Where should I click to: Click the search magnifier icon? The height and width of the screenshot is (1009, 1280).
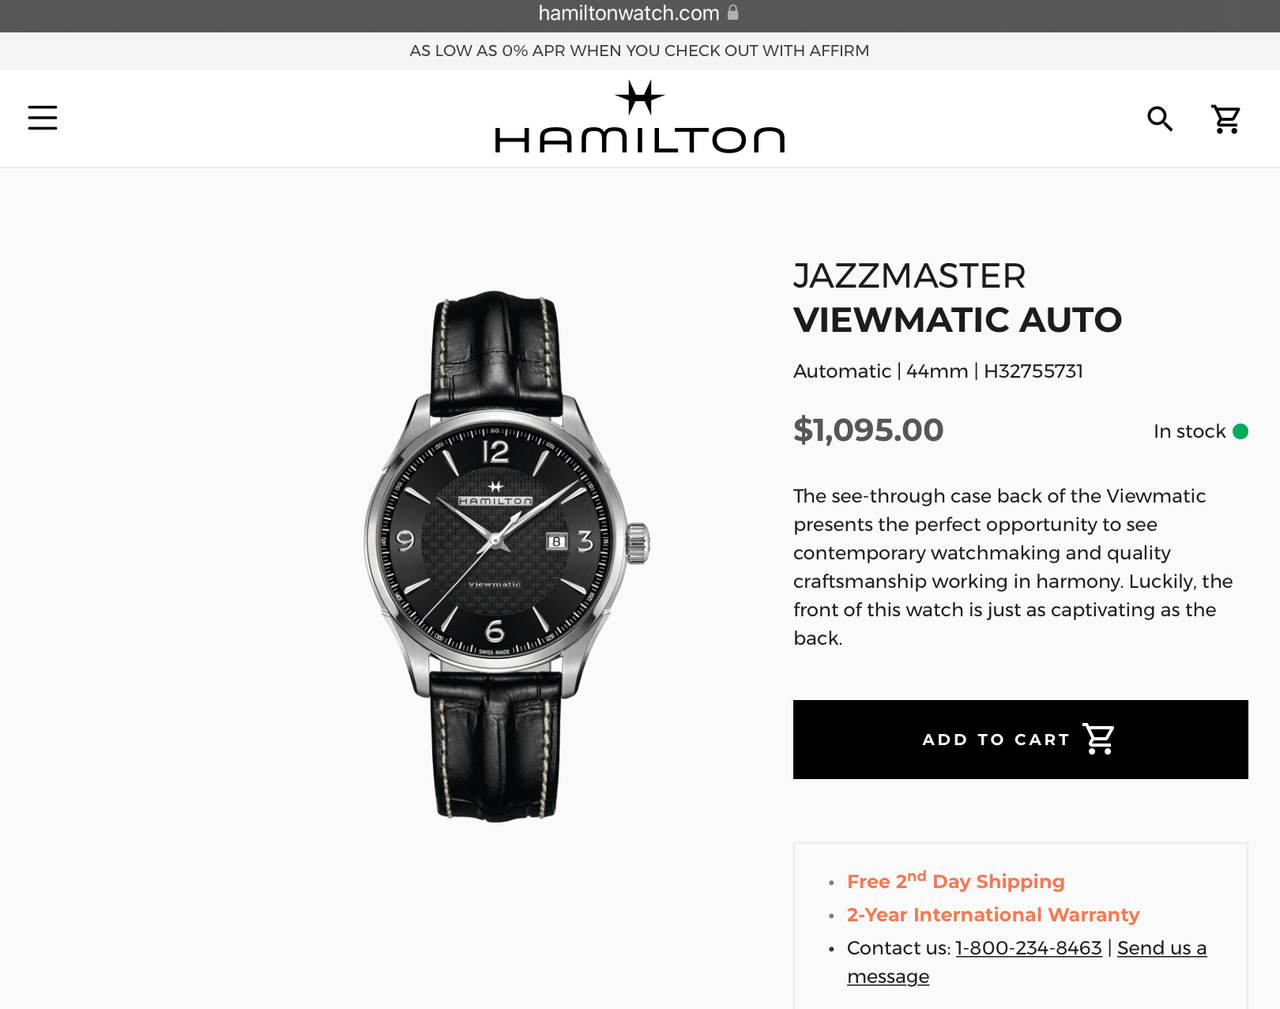1160,119
